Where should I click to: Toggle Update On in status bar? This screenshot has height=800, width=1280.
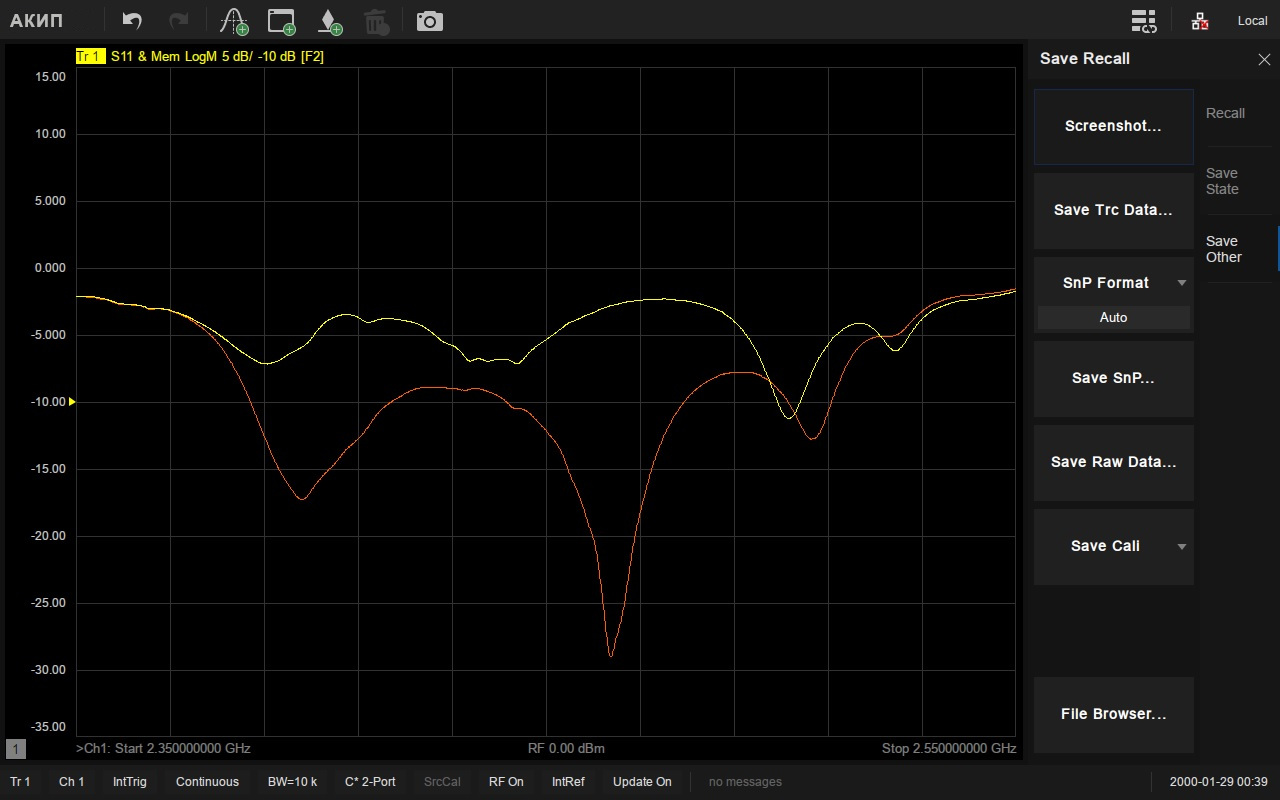[642, 782]
